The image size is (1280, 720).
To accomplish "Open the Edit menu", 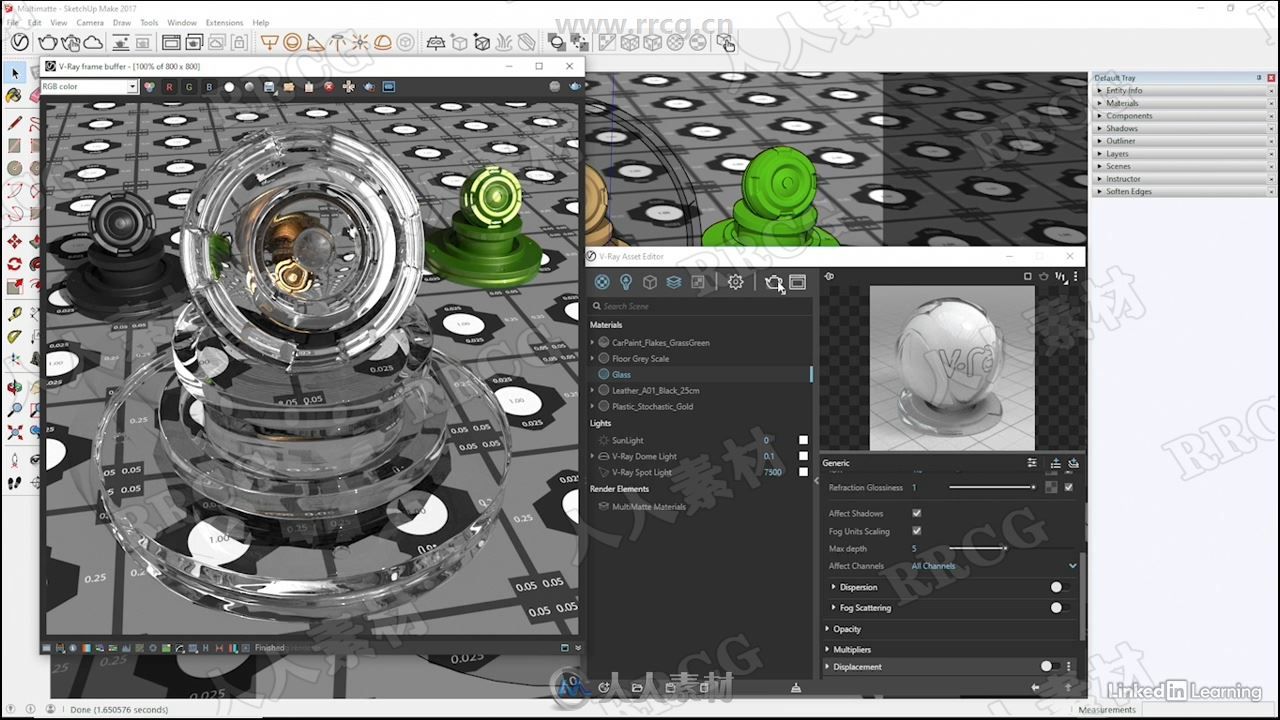I will pyautogui.click(x=35, y=22).
